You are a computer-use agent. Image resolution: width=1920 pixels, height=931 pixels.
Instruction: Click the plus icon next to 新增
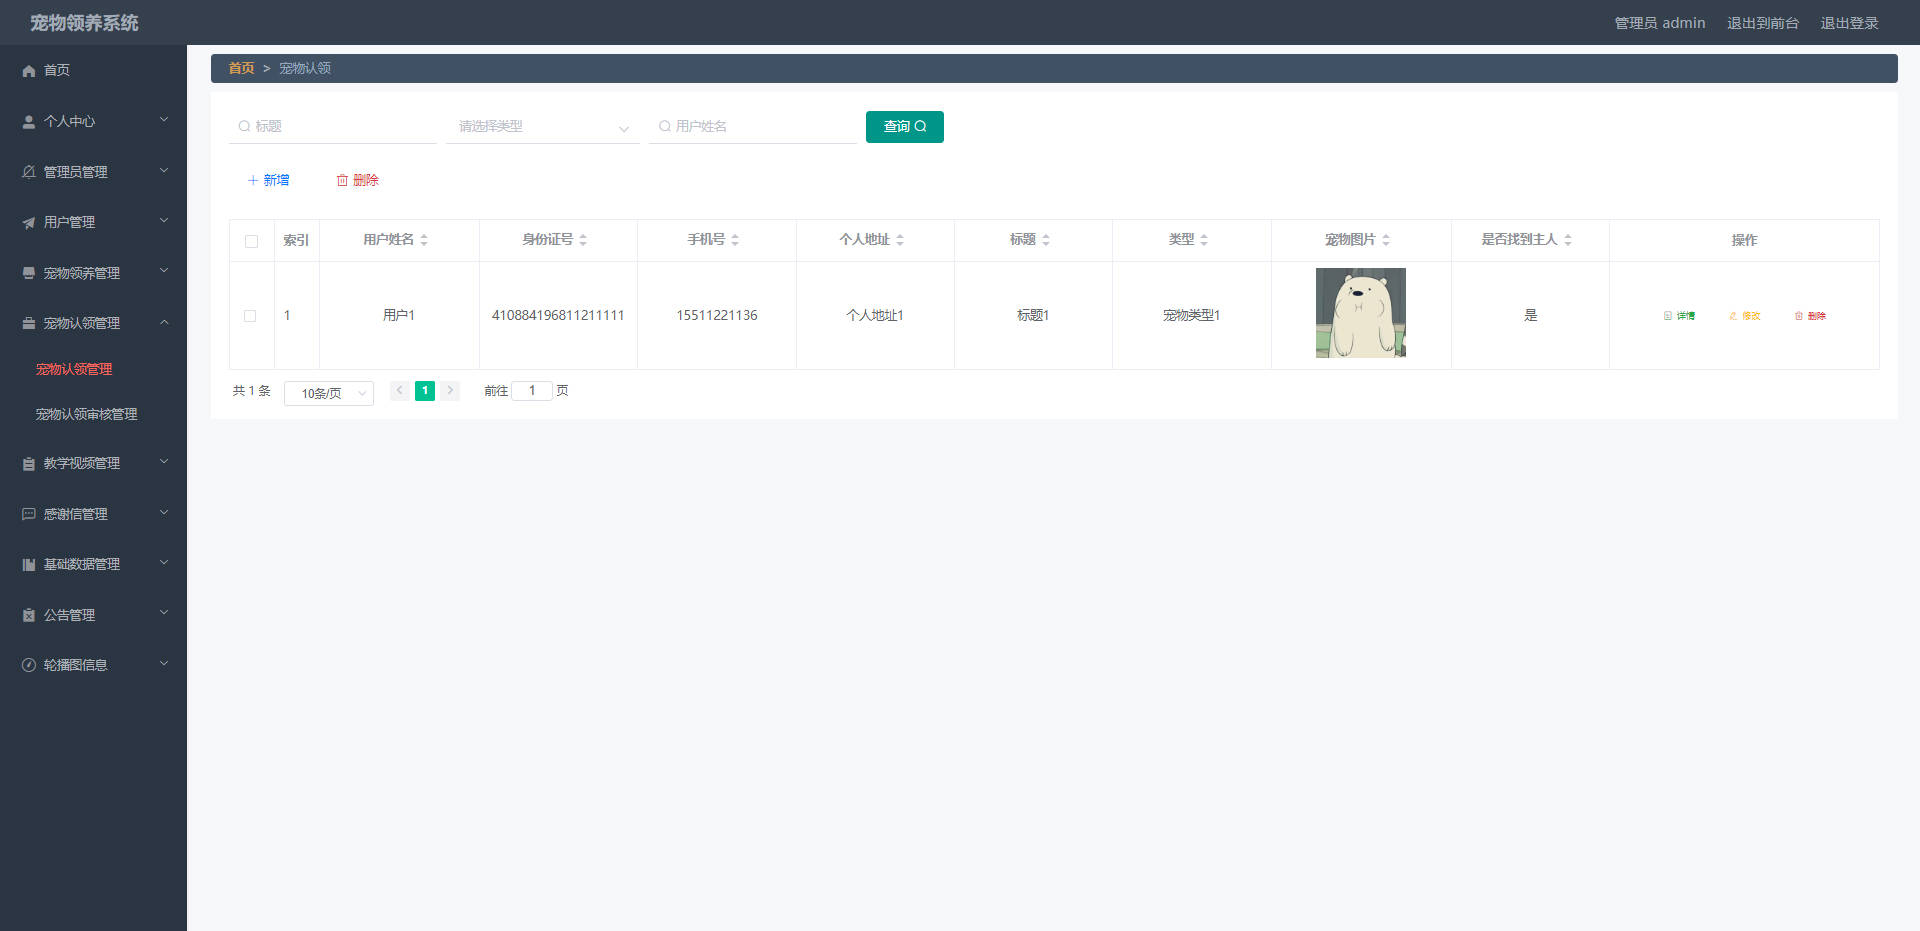253,180
